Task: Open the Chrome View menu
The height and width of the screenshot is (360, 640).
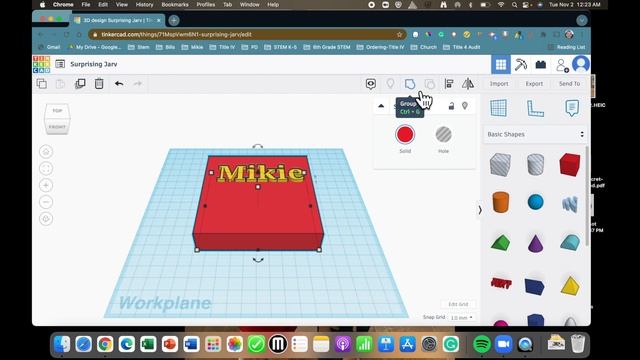Action: tap(122, 4)
